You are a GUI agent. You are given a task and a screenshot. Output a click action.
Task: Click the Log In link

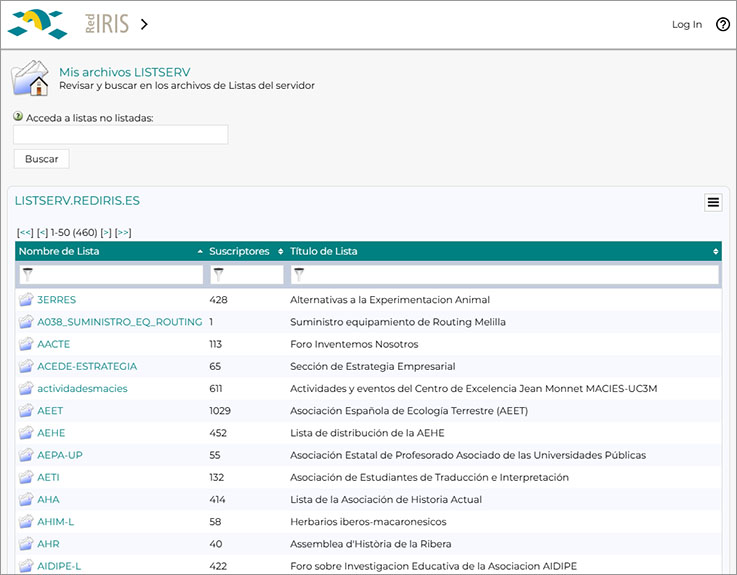coord(687,24)
